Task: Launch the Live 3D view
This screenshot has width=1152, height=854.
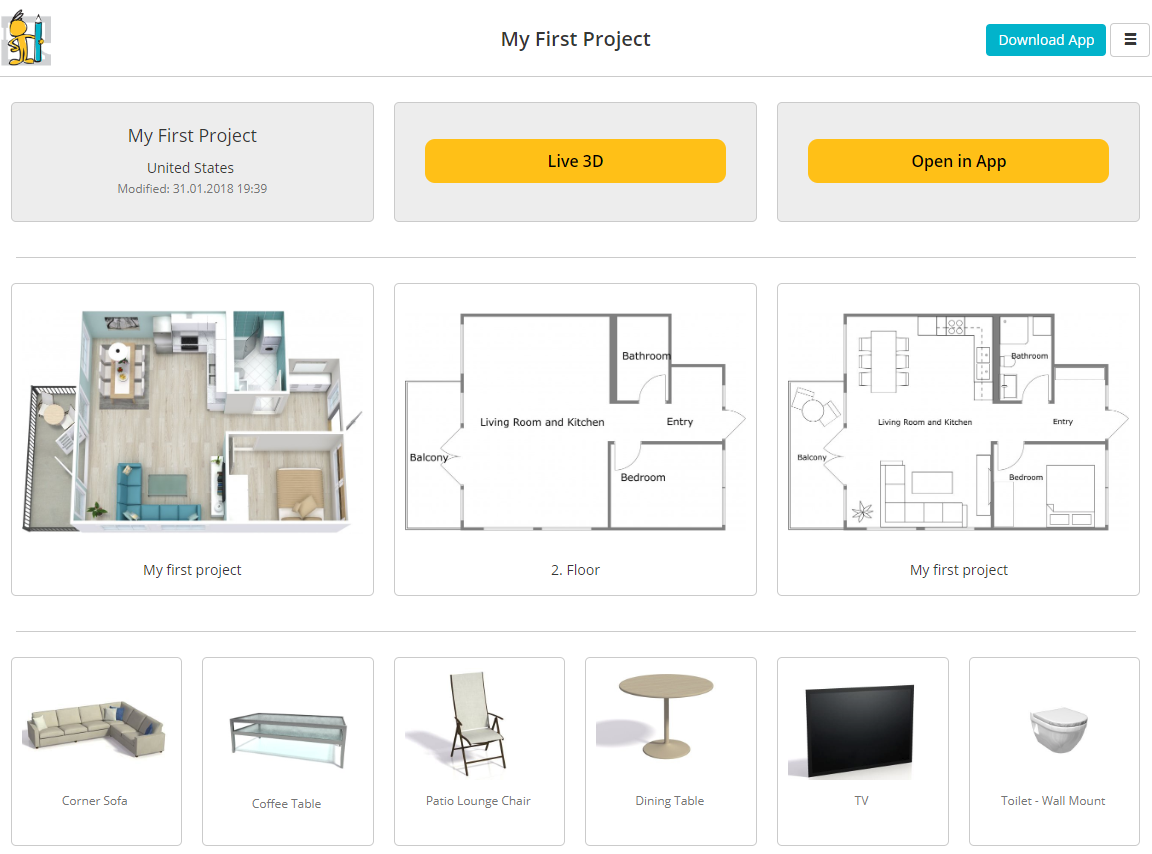Action: [575, 161]
